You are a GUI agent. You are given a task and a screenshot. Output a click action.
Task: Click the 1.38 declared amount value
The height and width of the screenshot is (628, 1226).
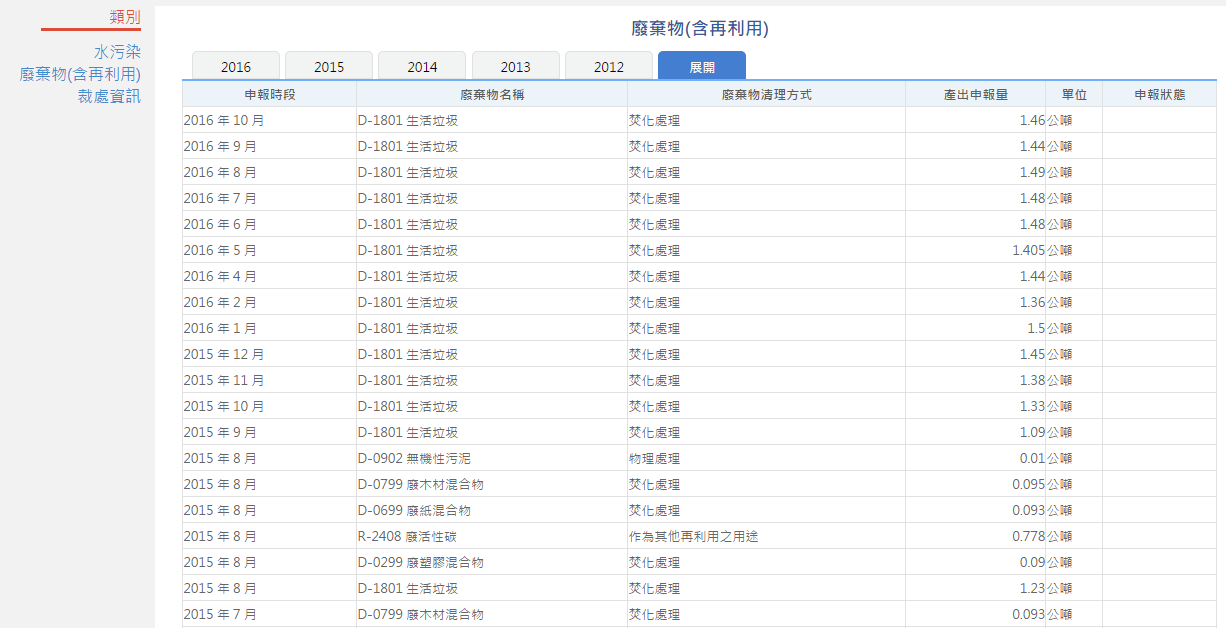tap(1032, 380)
